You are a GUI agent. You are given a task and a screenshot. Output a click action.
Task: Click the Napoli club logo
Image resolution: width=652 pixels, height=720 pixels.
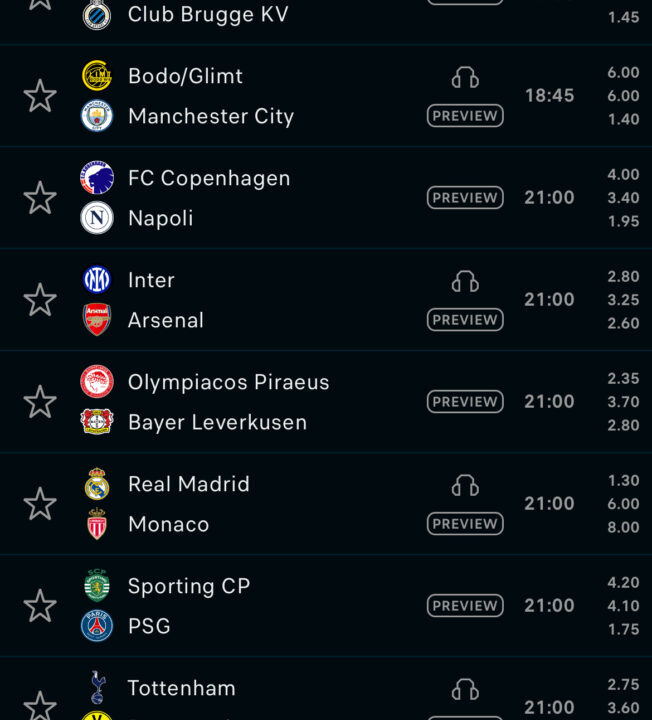coord(97,218)
